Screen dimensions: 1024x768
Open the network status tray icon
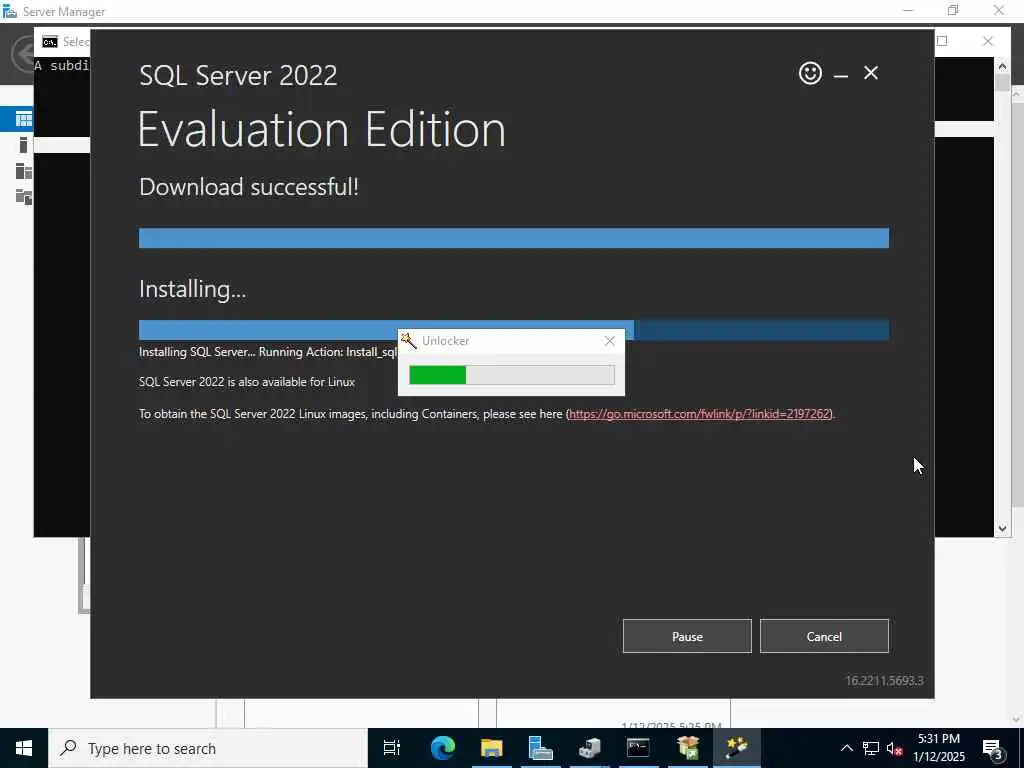(x=871, y=748)
